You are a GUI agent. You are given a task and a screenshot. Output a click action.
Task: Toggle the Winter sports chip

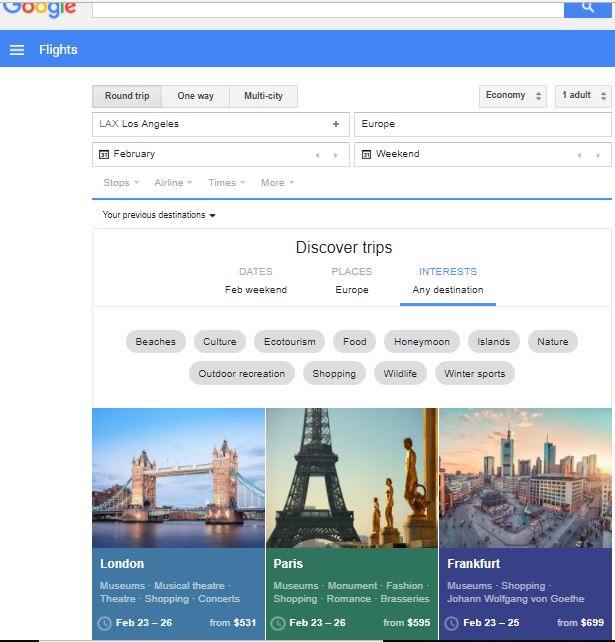tap(475, 373)
